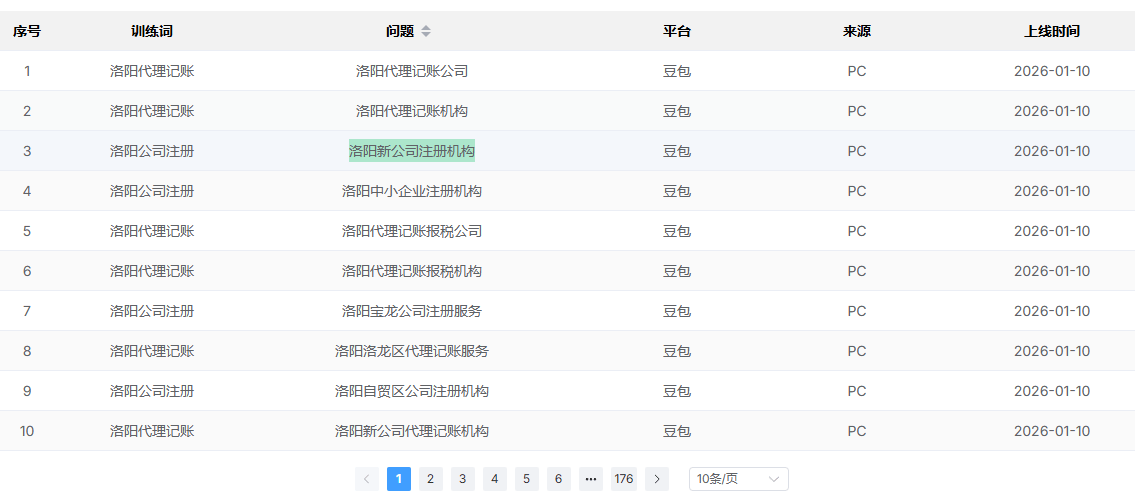Click the pagination ellipsis to jump pages
This screenshot has width=1135, height=504.
coord(591,479)
